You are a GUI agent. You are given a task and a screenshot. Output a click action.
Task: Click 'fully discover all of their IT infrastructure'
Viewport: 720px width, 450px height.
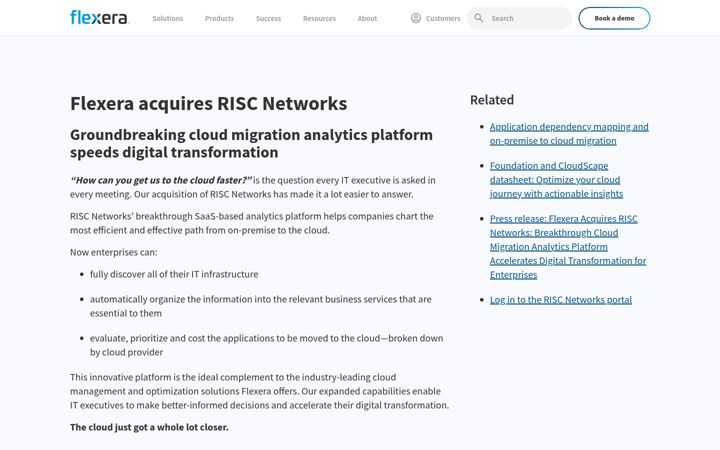(x=174, y=274)
